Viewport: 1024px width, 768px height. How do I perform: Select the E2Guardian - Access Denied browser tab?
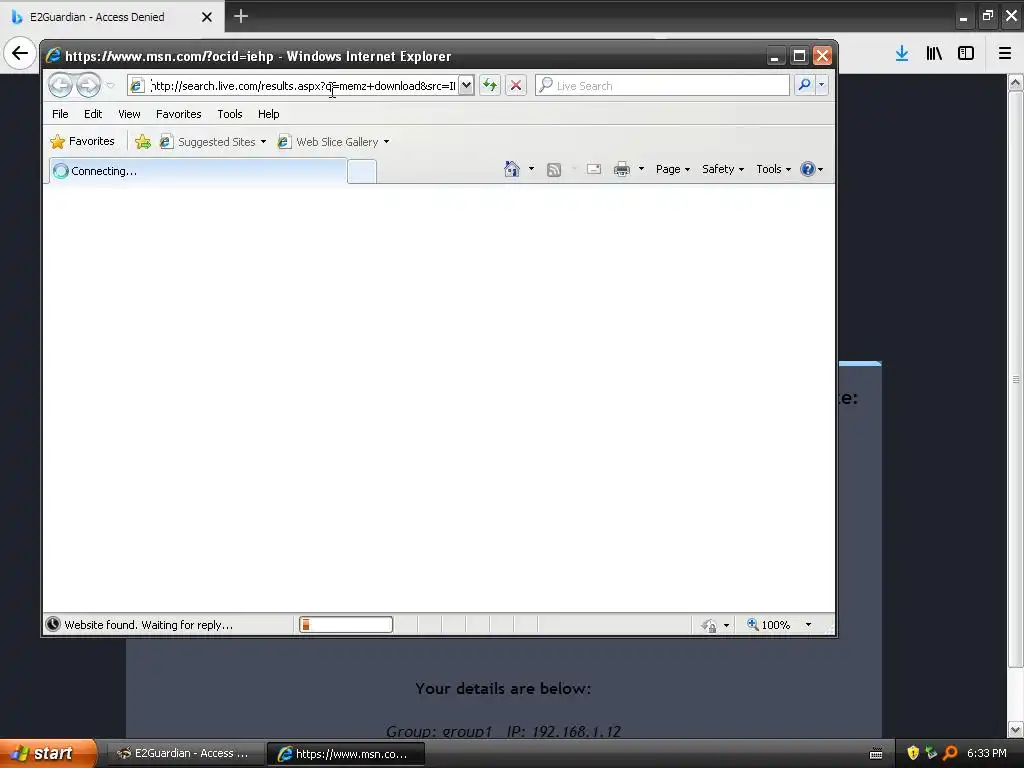(111, 16)
